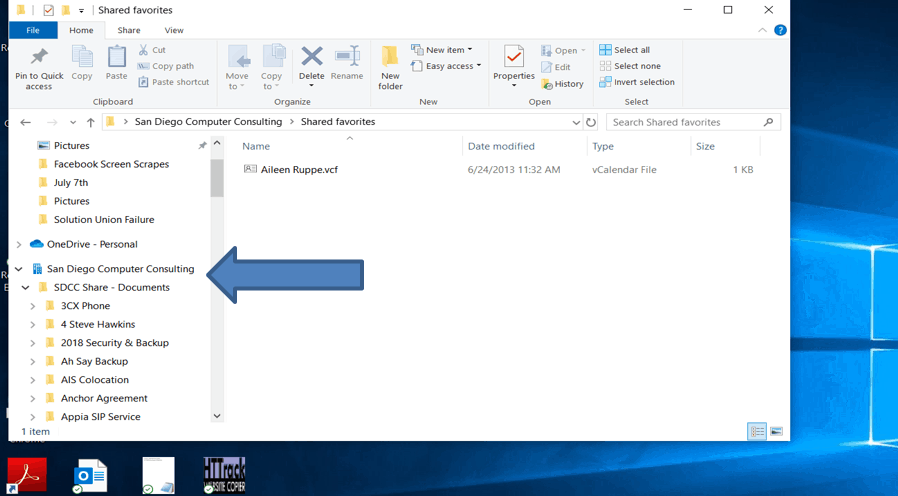898x496 pixels.
Task: Customize Quick Access Toolbar dropdown
Action: click(x=81, y=10)
